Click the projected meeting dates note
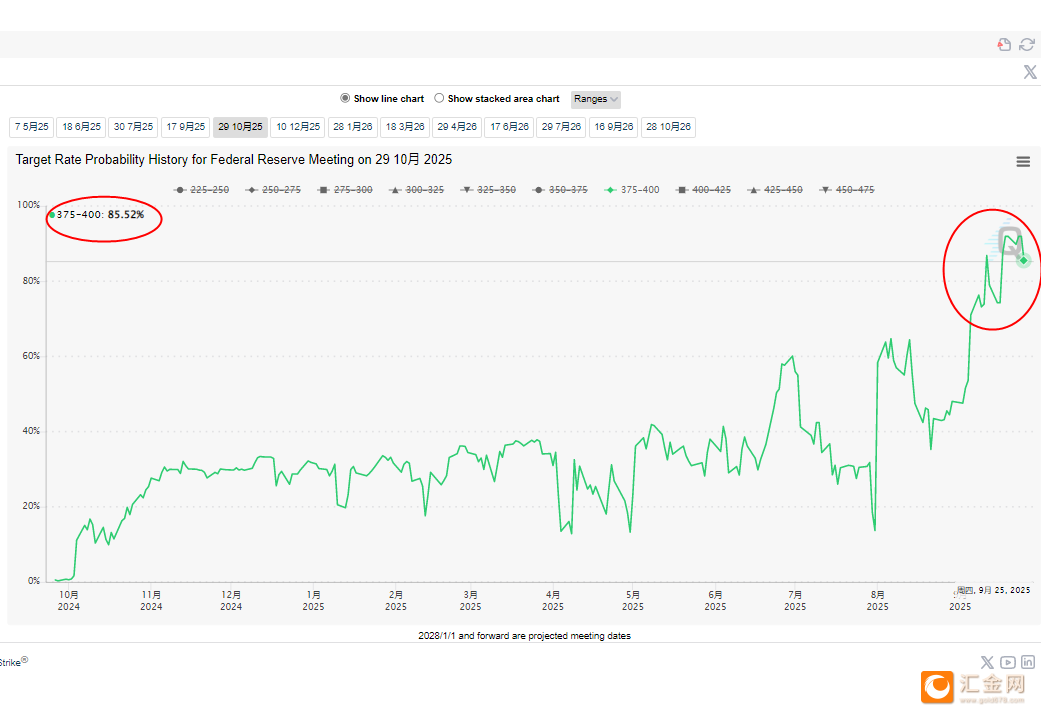 tap(524, 636)
